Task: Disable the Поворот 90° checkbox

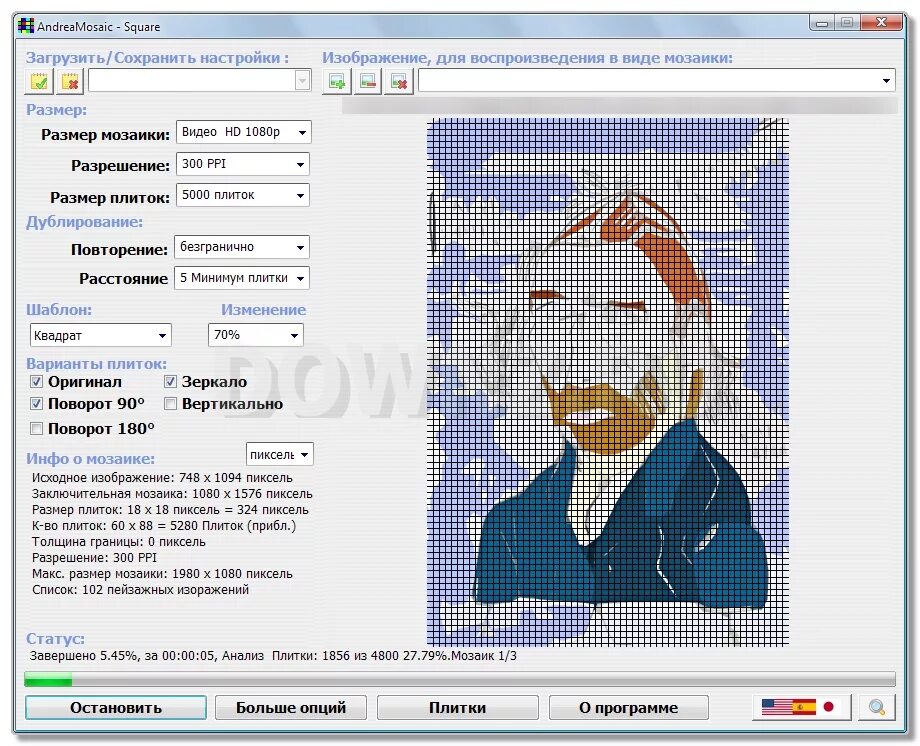Action: tap(36, 404)
